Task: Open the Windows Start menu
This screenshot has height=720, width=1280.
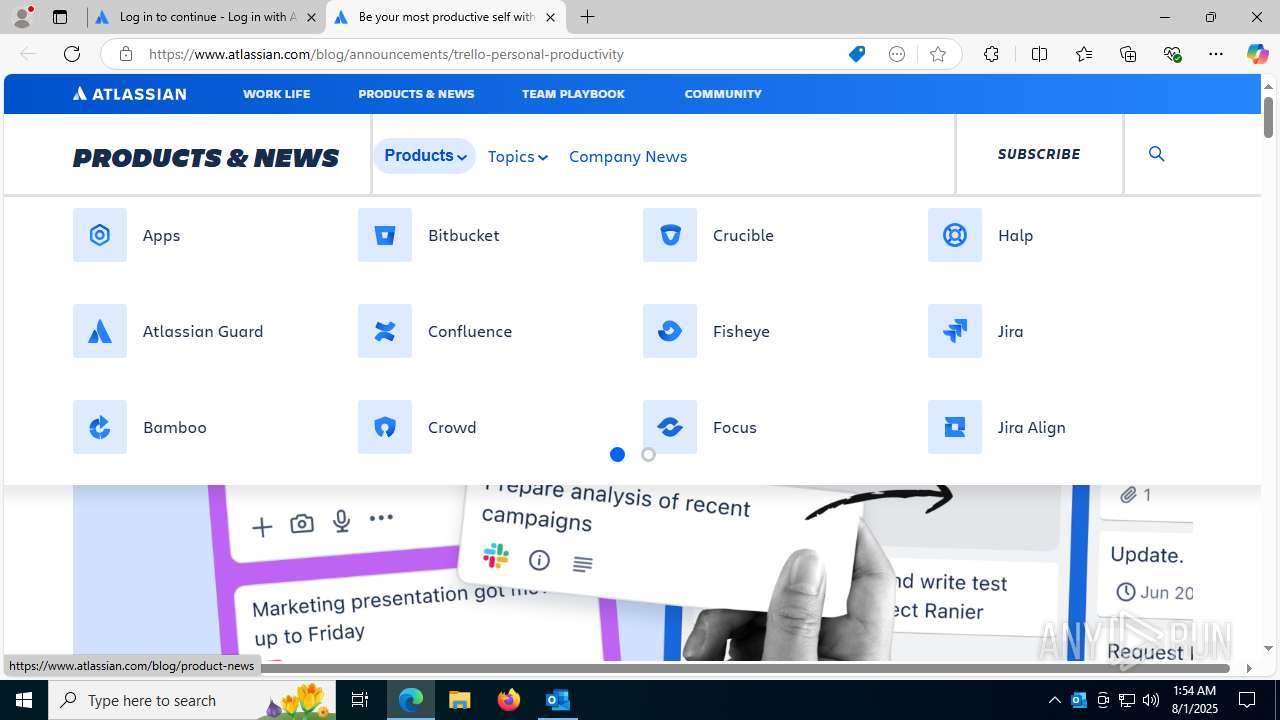Action: click(x=24, y=700)
